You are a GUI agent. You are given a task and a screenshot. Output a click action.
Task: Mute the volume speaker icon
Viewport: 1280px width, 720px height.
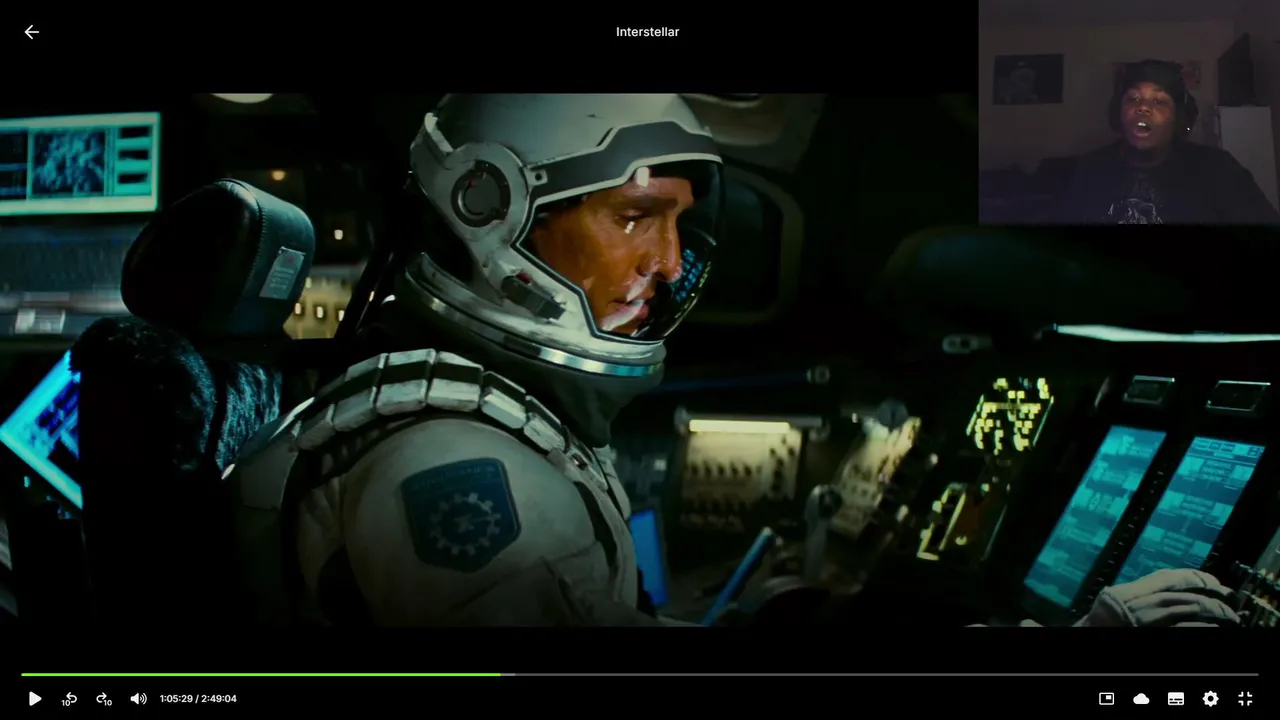[x=138, y=699]
